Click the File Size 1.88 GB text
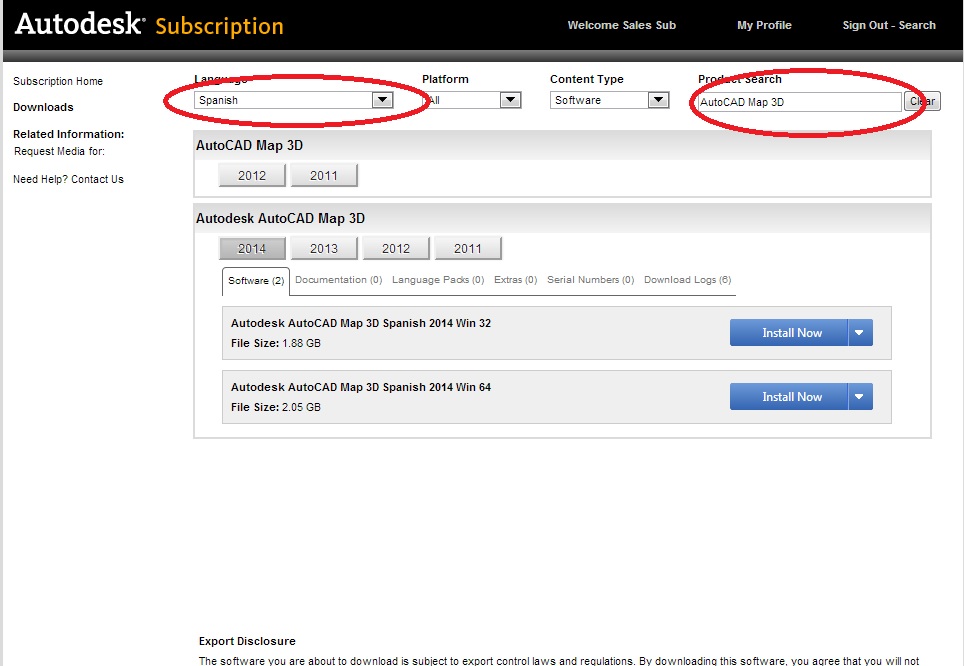 [276, 343]
